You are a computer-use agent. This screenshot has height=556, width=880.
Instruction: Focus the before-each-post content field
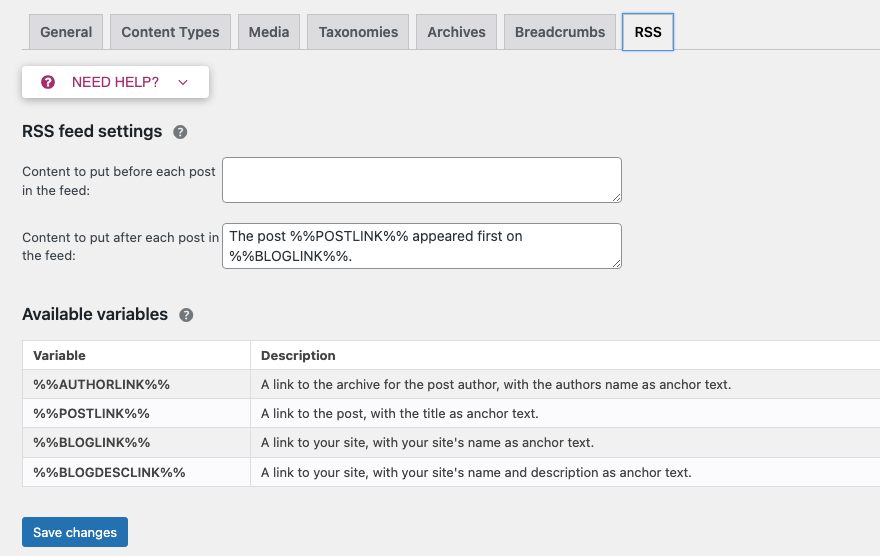[x=421, y=180]
